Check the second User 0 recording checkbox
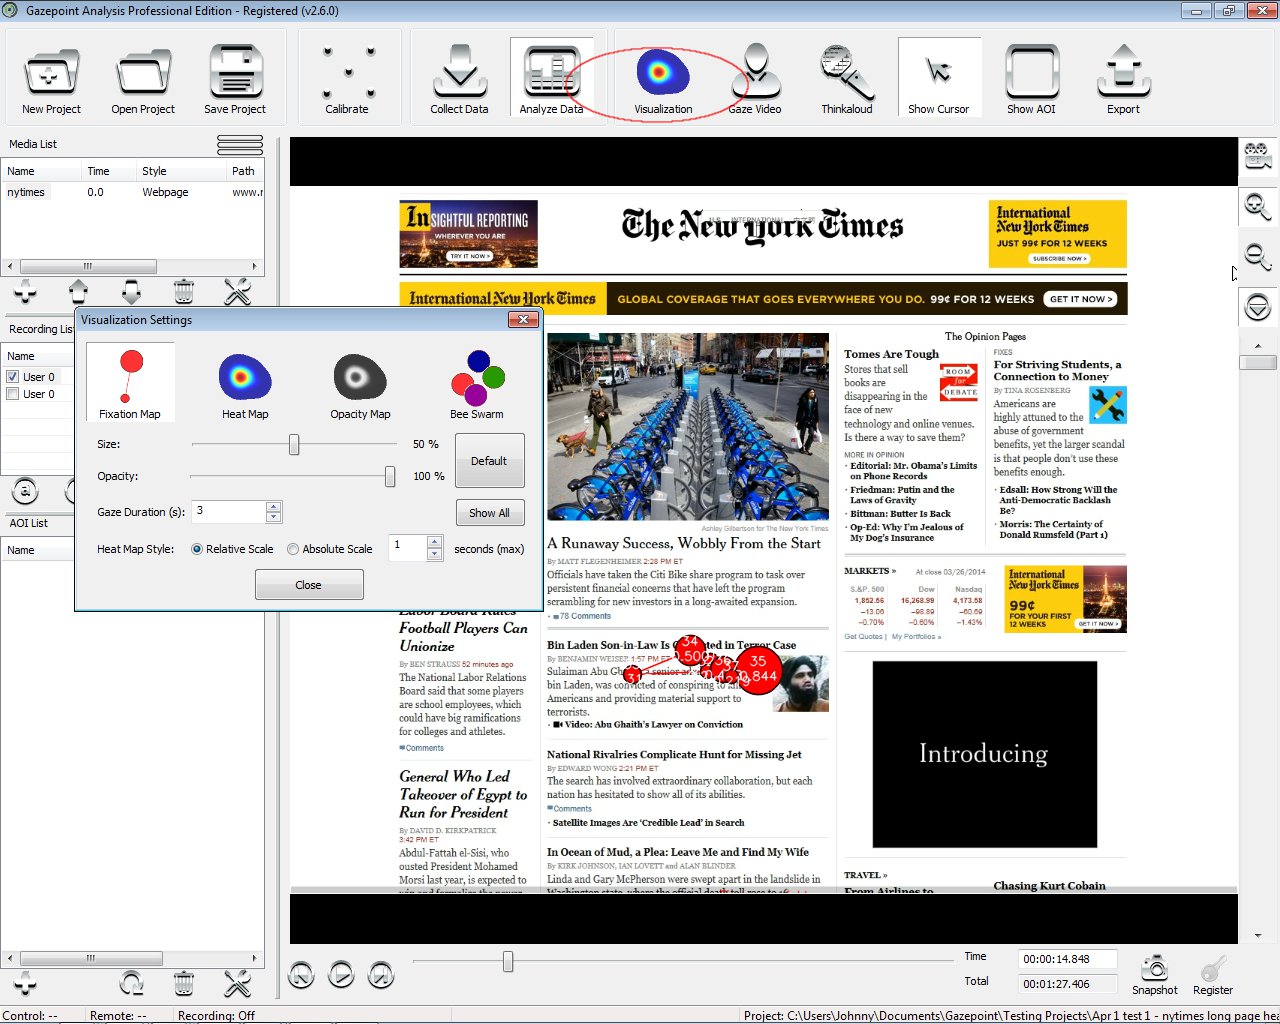1280x1024 pixels. pos(13,394)
